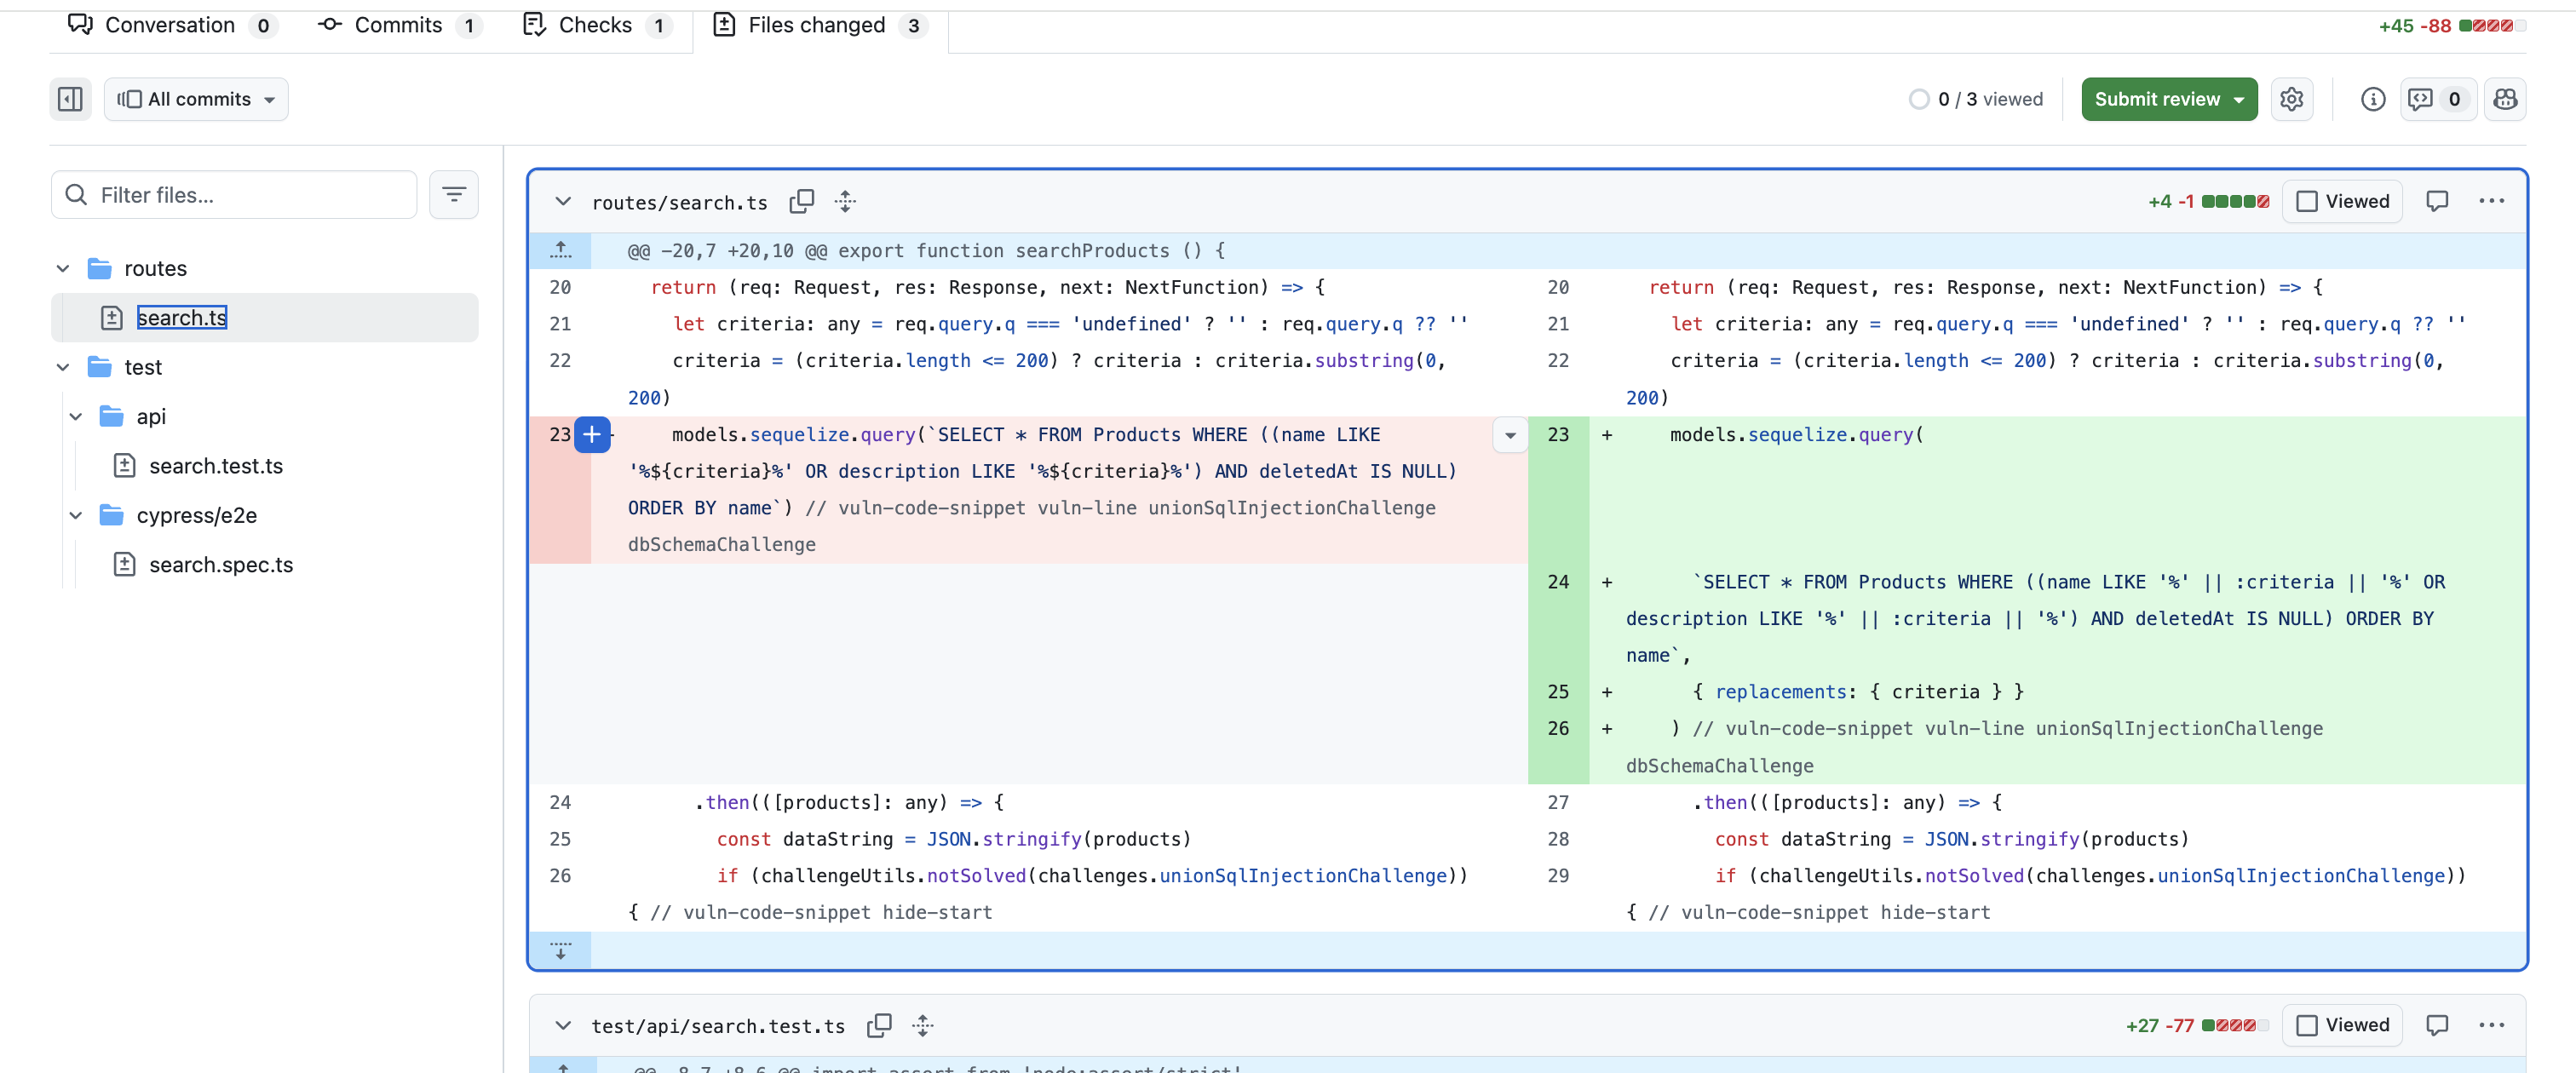Expand all lines in test/api/search.test.ts
Image resolution: width=2576 pixels, height=1073 pixels.
[922, 1025]
